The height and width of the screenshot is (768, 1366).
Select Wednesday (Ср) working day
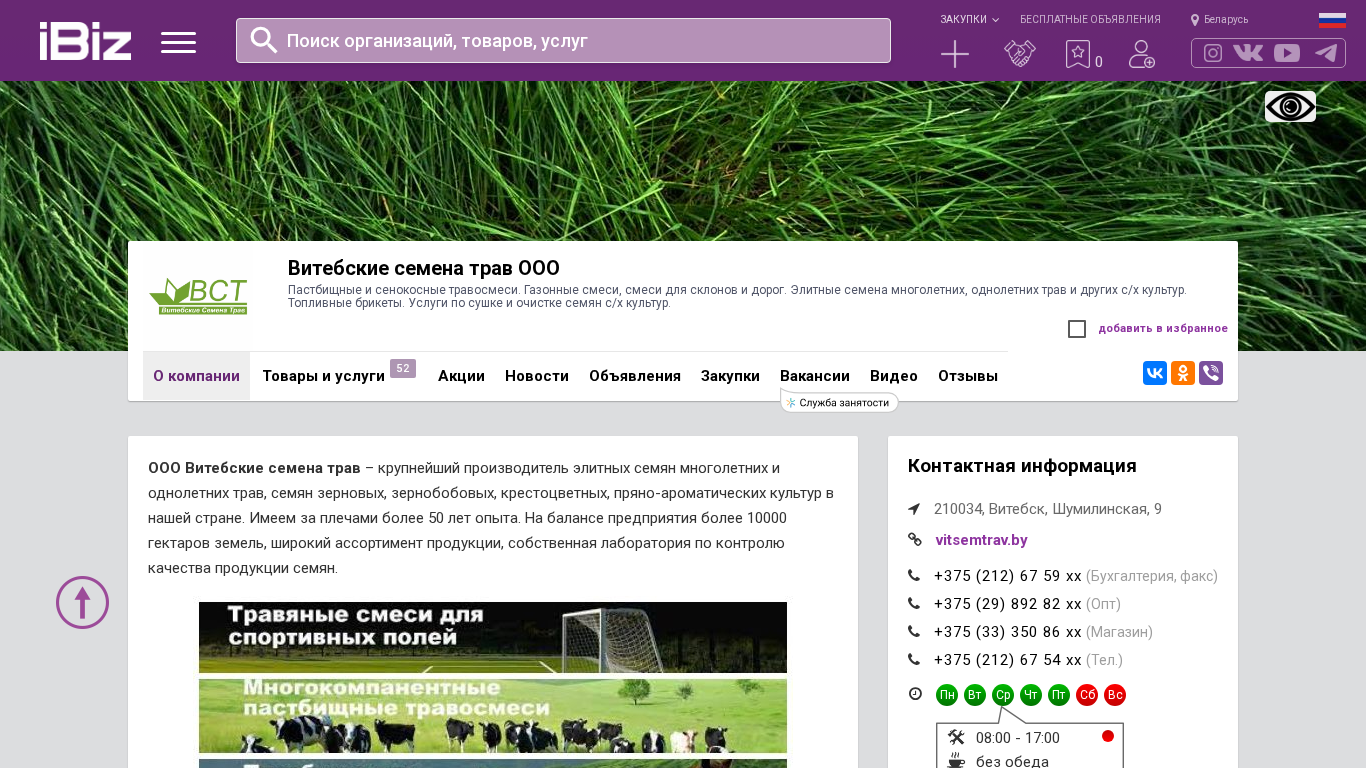tap(1003, 695)
